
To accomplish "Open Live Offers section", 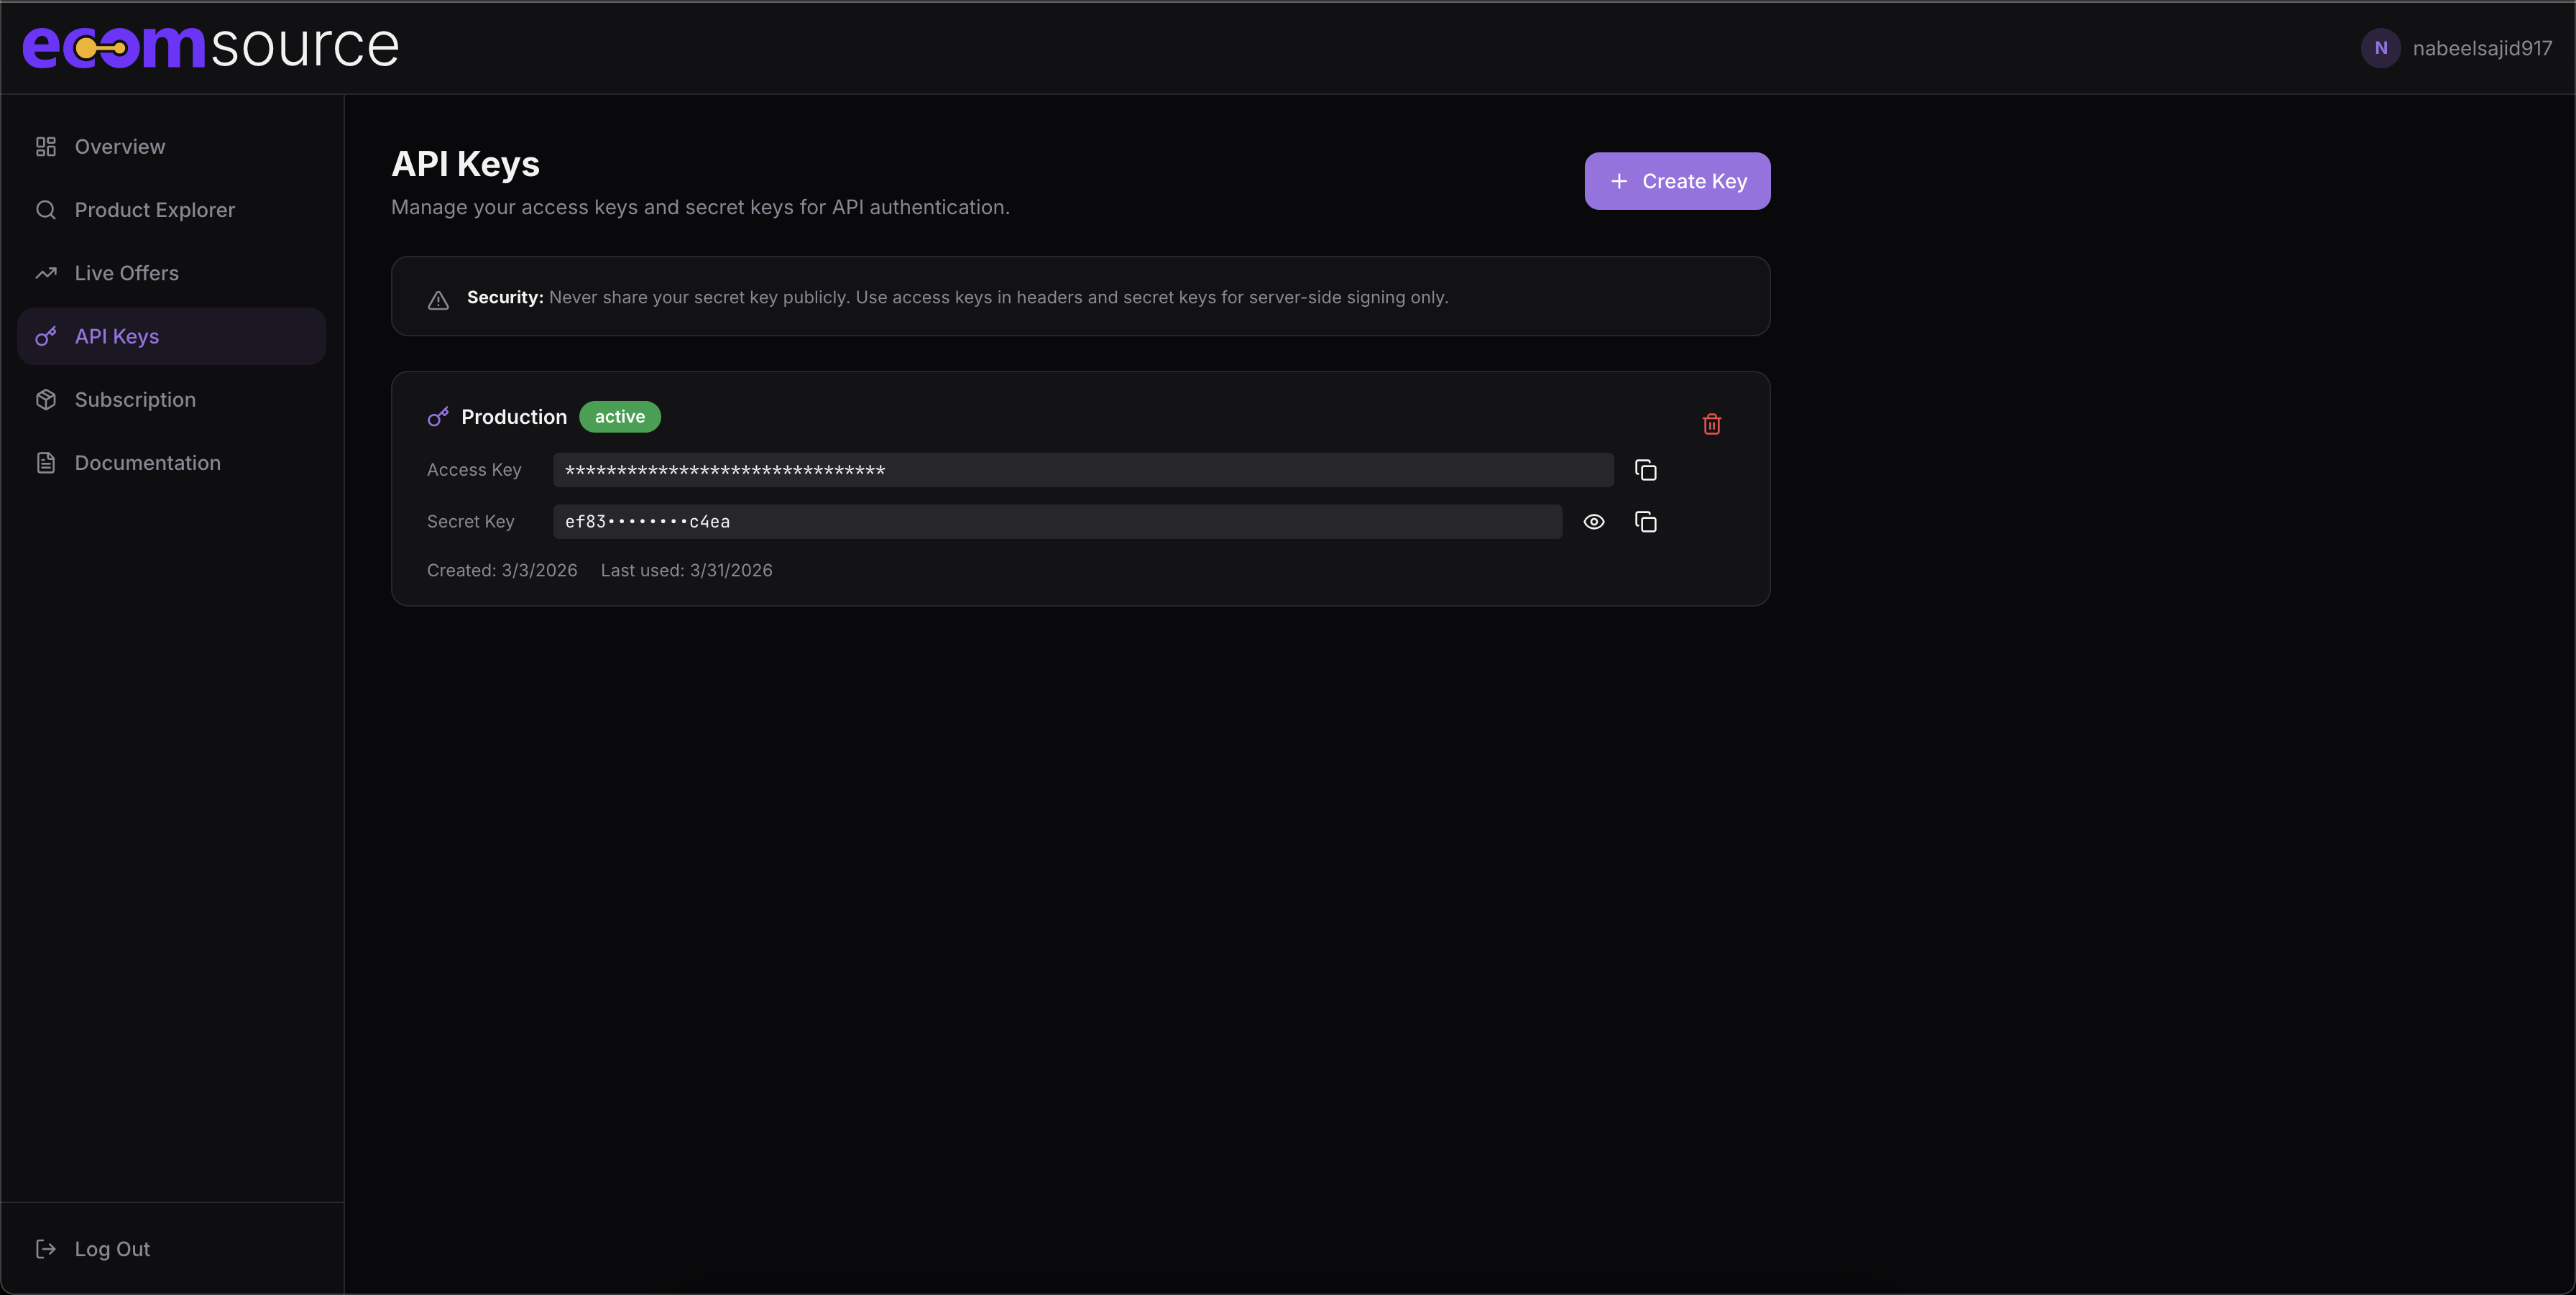I will [172, 273].
